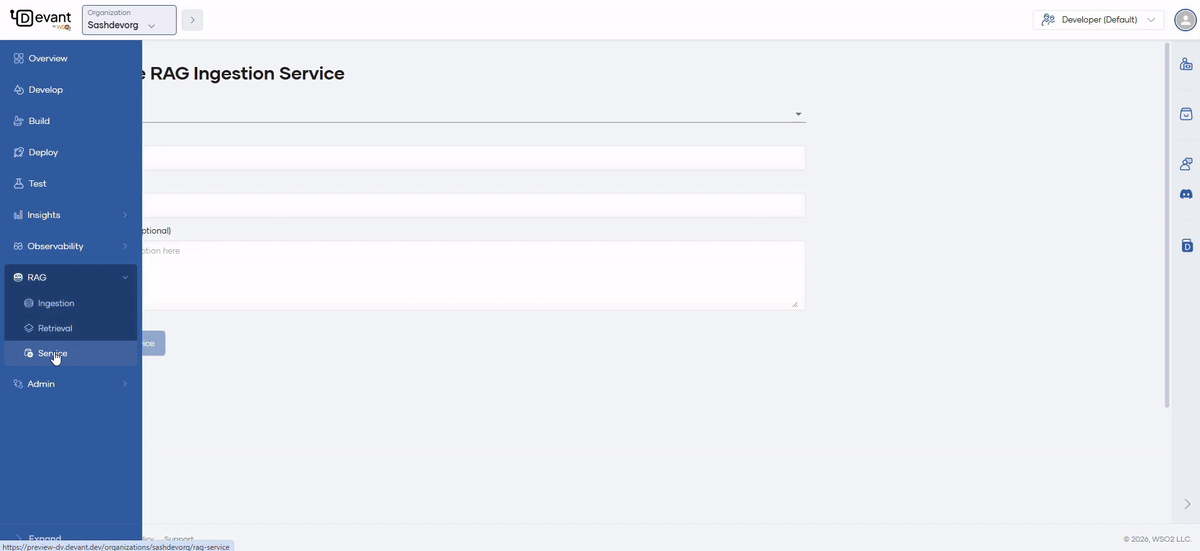The image size is (1200, 551).
Task: Open the Organization Sashdevorg selector
Action: pos(129,20)
